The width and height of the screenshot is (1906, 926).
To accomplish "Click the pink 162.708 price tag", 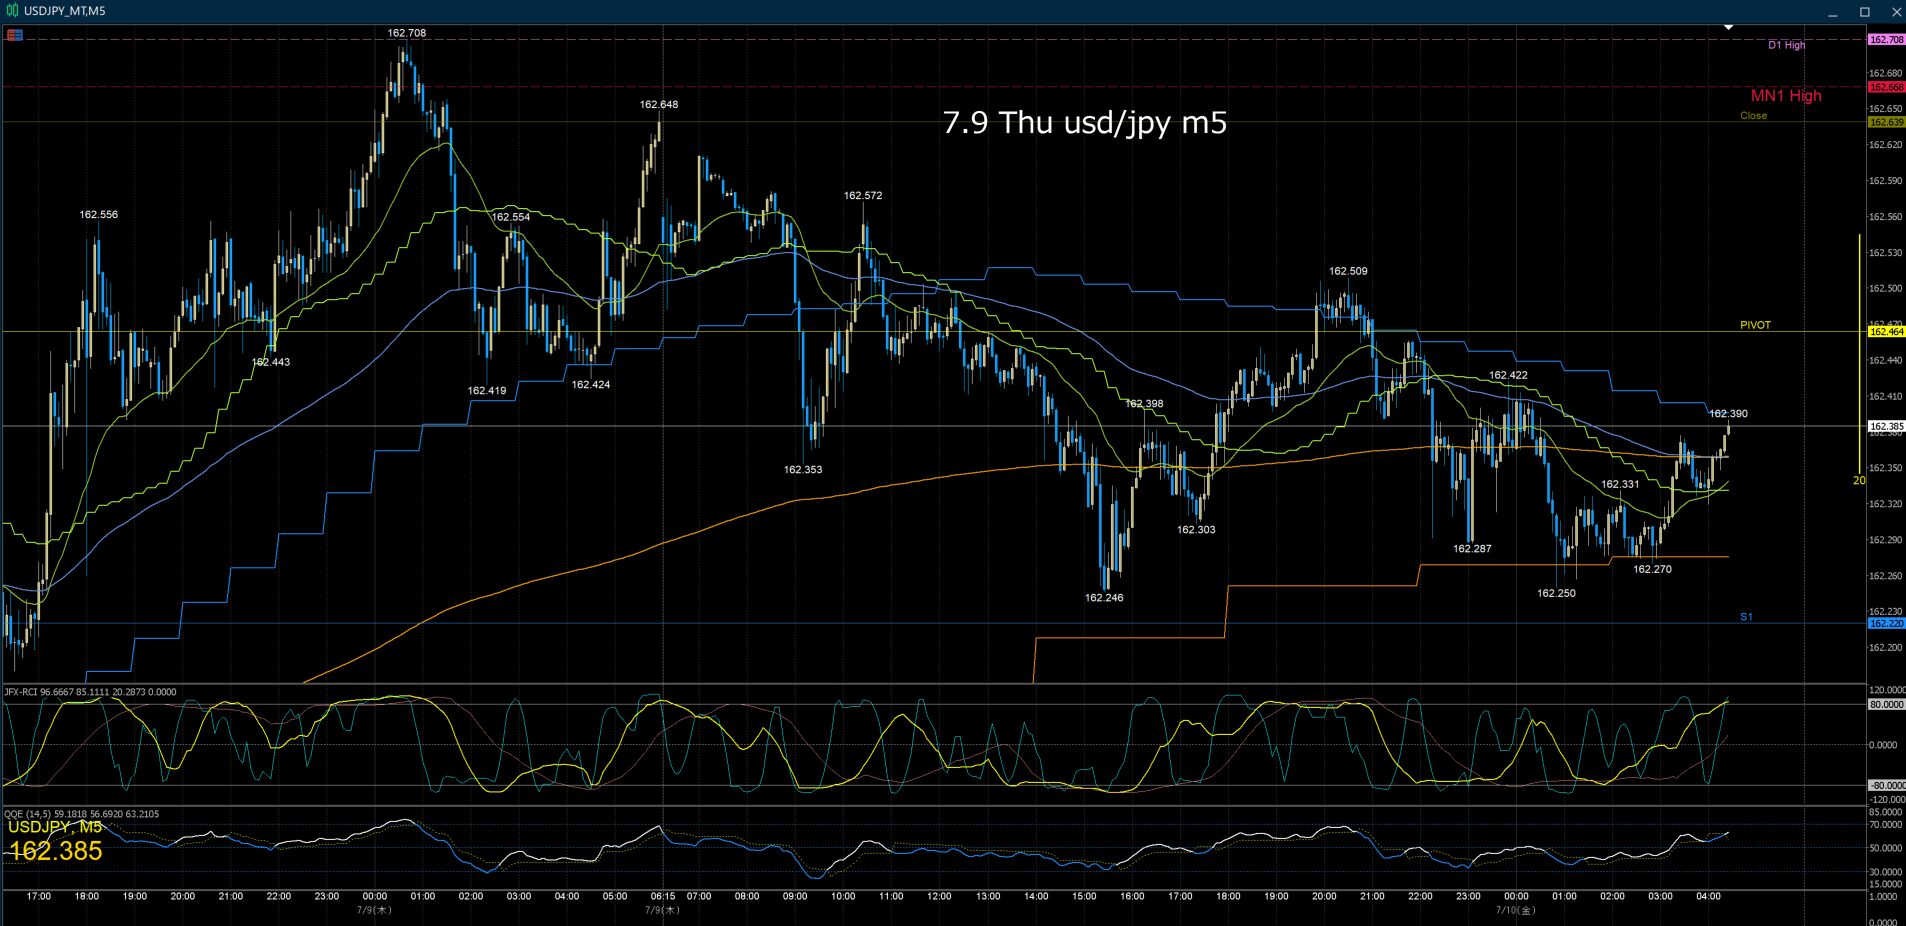I will [x=1886, y=40].
